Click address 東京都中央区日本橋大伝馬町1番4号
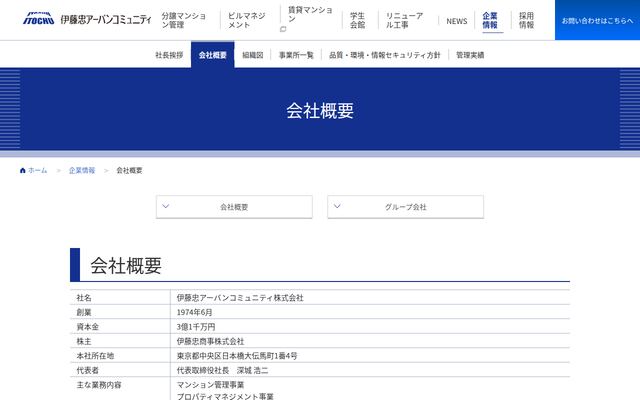This screenshot has width=640, height=400. pos(237,356)
